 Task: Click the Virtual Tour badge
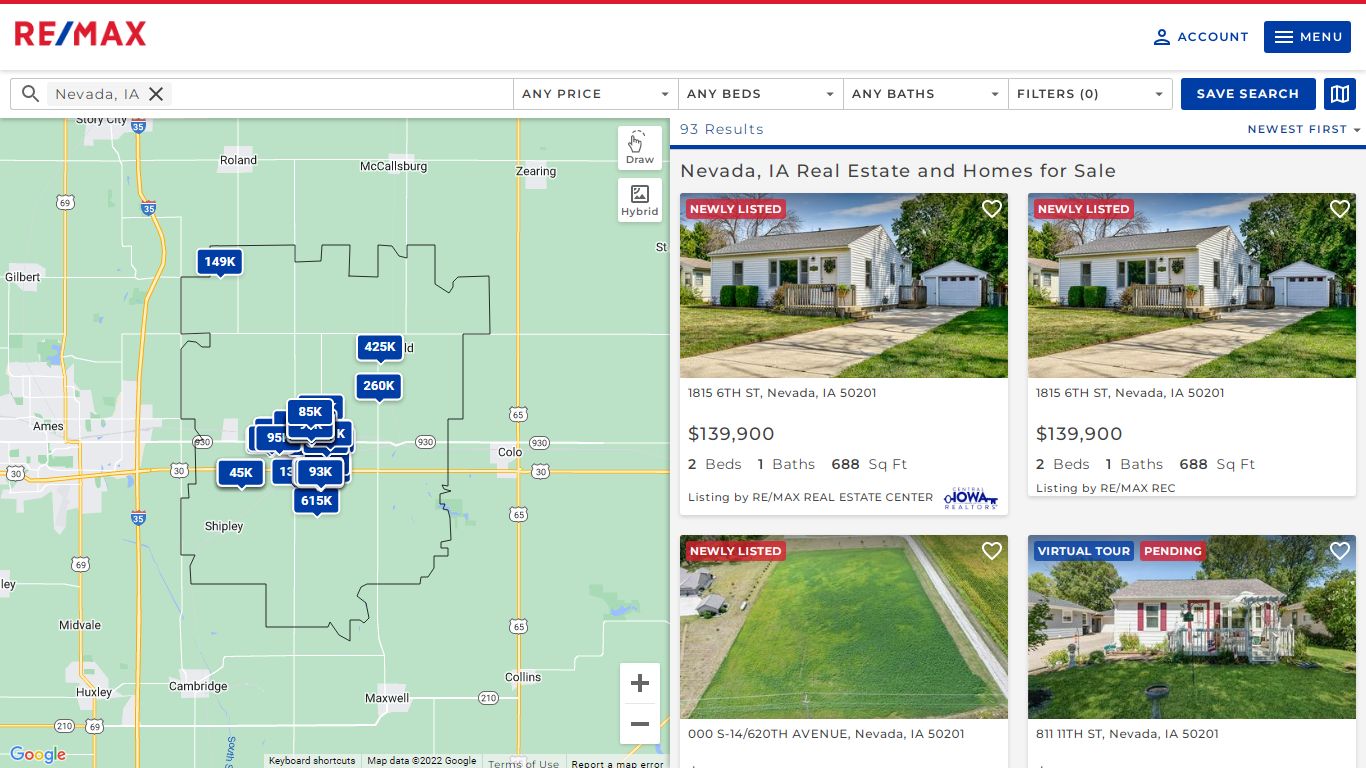[x=1084, y=551]
